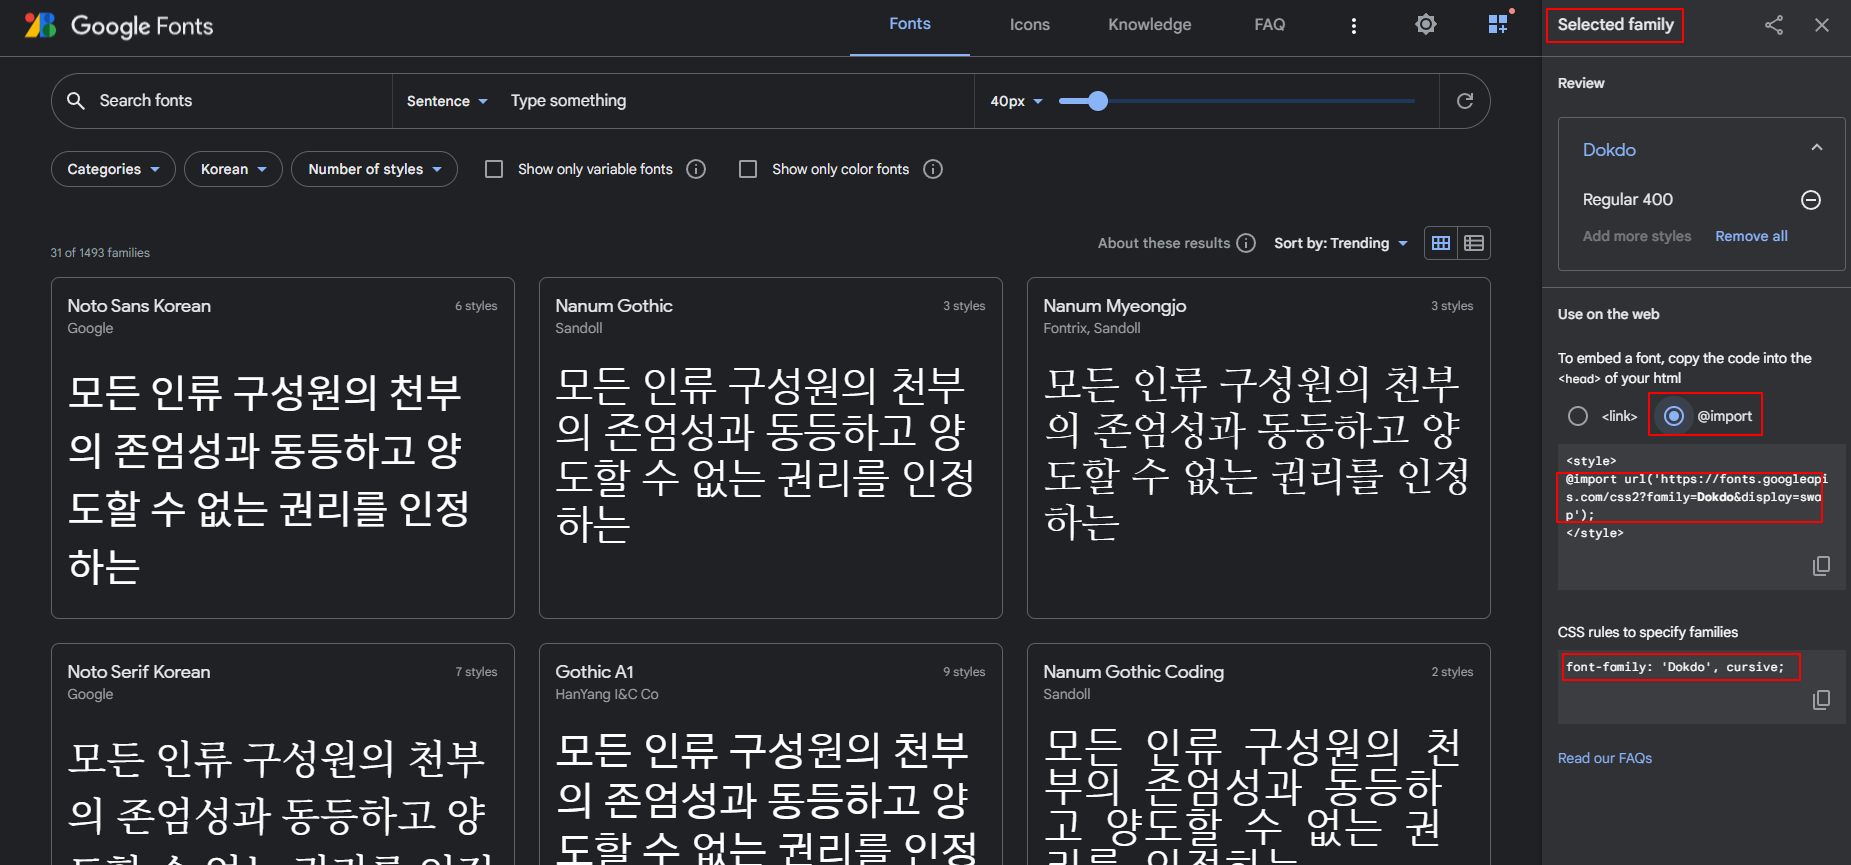The height and width of the screenshot is (865, 1851).
Task: Open the Dokdo family link
Action: click(1609, 150)
